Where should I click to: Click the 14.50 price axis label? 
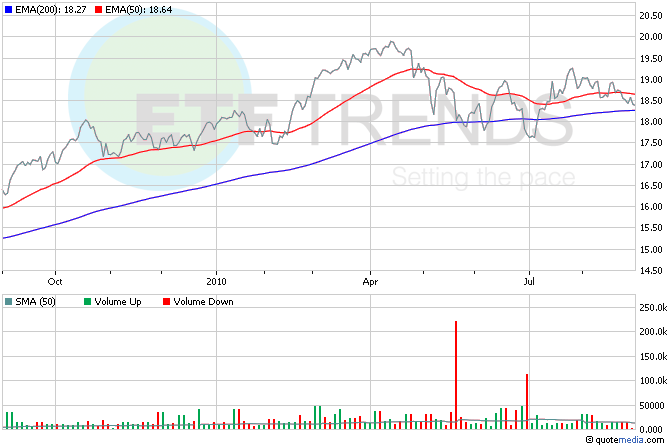(x=651, y=271)
